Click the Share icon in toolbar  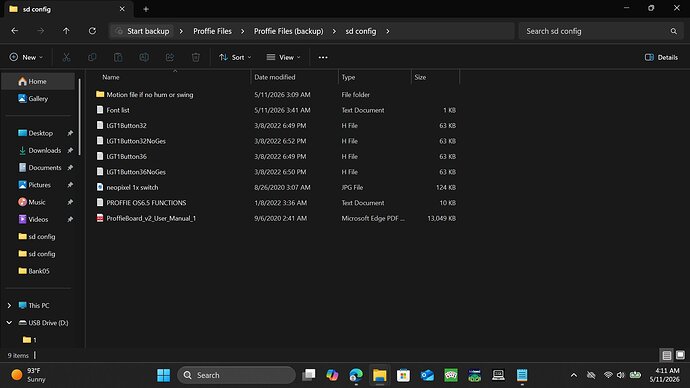[x=170, y=57]
